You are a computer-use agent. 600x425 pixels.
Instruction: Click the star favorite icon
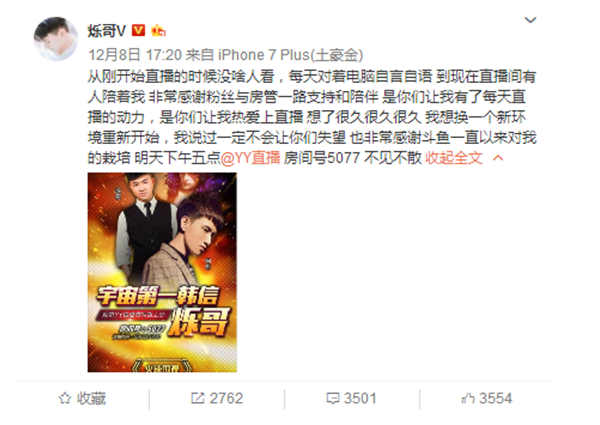pos(65,399)
